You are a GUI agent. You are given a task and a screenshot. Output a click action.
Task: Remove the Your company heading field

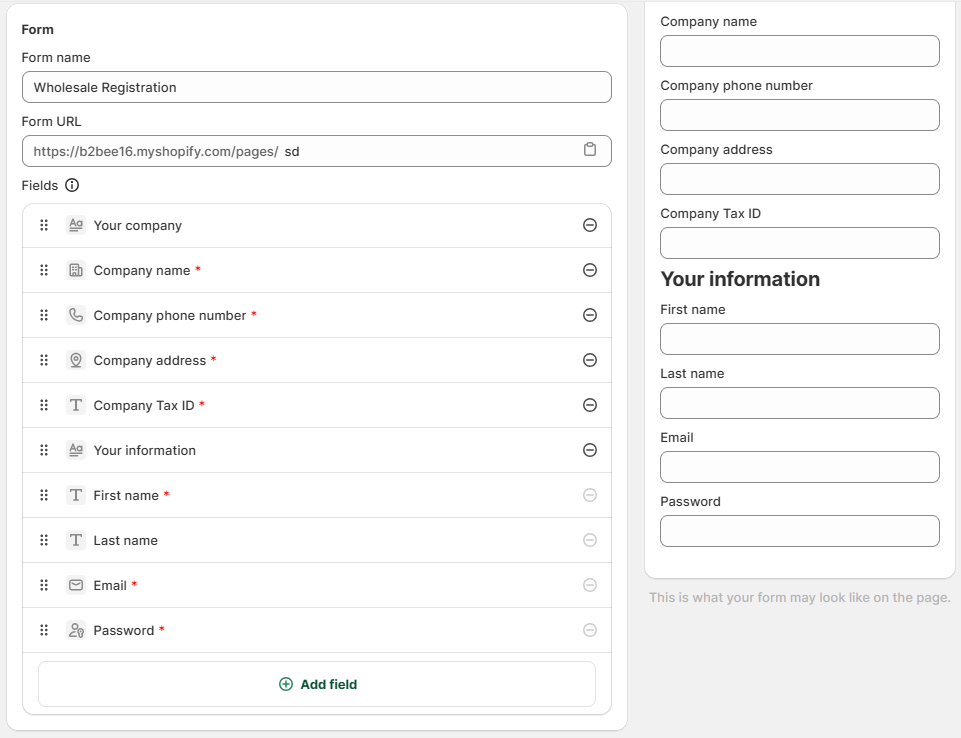(x=590, y=225)
